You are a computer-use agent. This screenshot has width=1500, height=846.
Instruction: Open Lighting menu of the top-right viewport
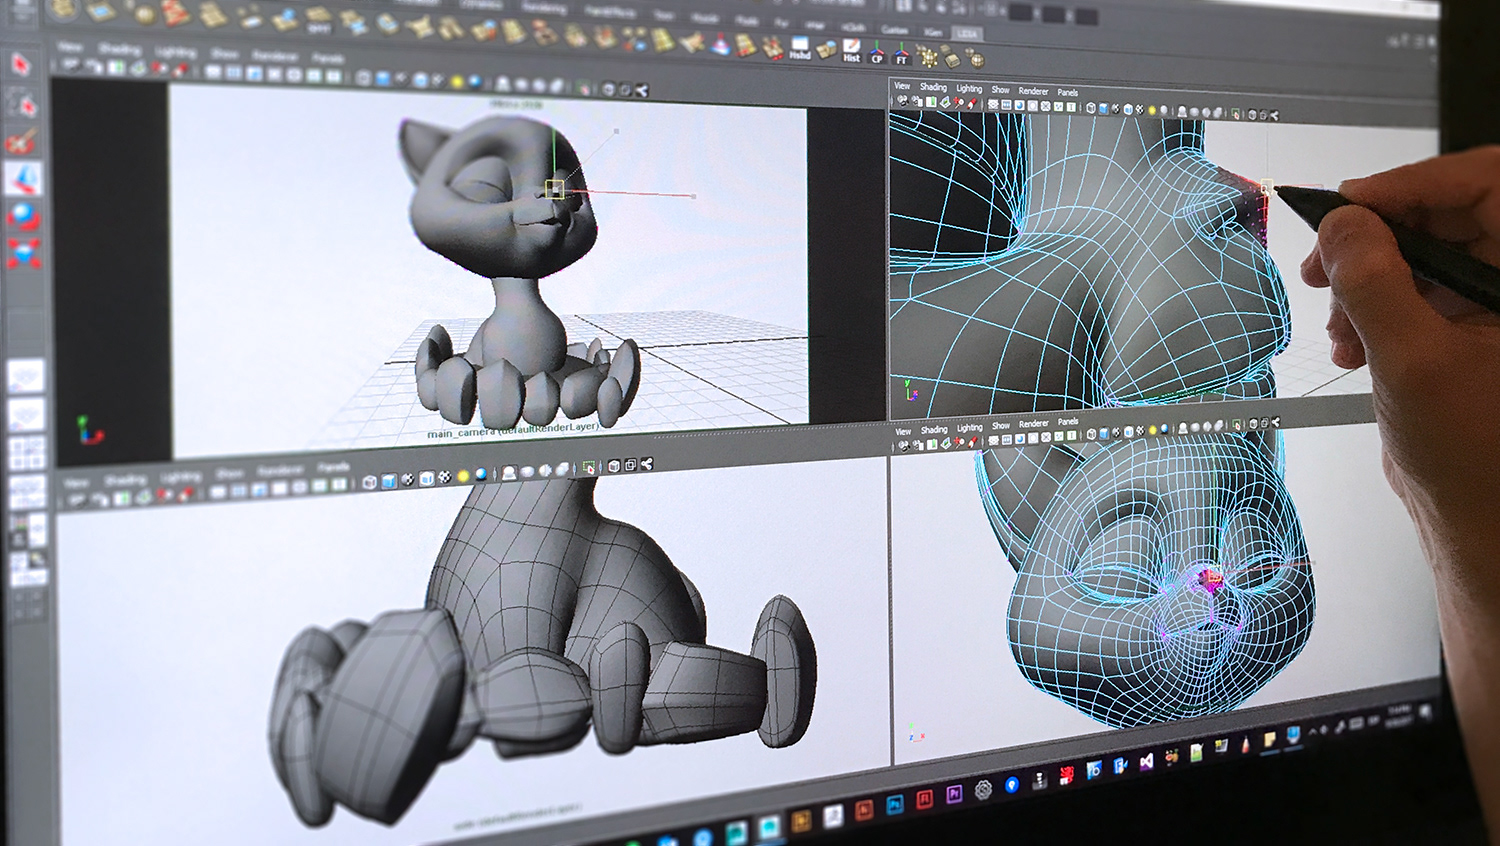point(969,88)
